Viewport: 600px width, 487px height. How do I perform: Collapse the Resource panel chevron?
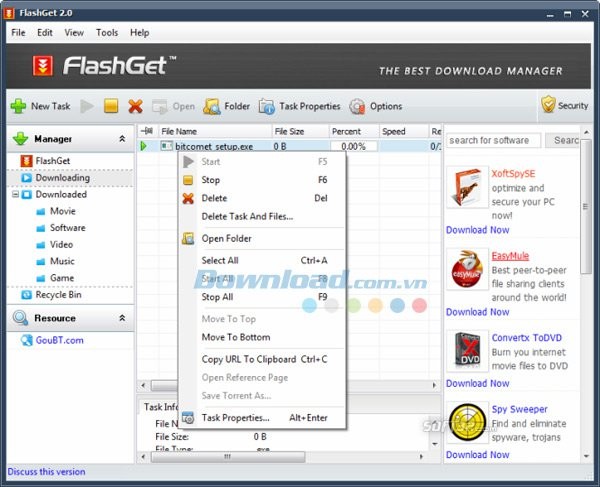tap(122, 318)
